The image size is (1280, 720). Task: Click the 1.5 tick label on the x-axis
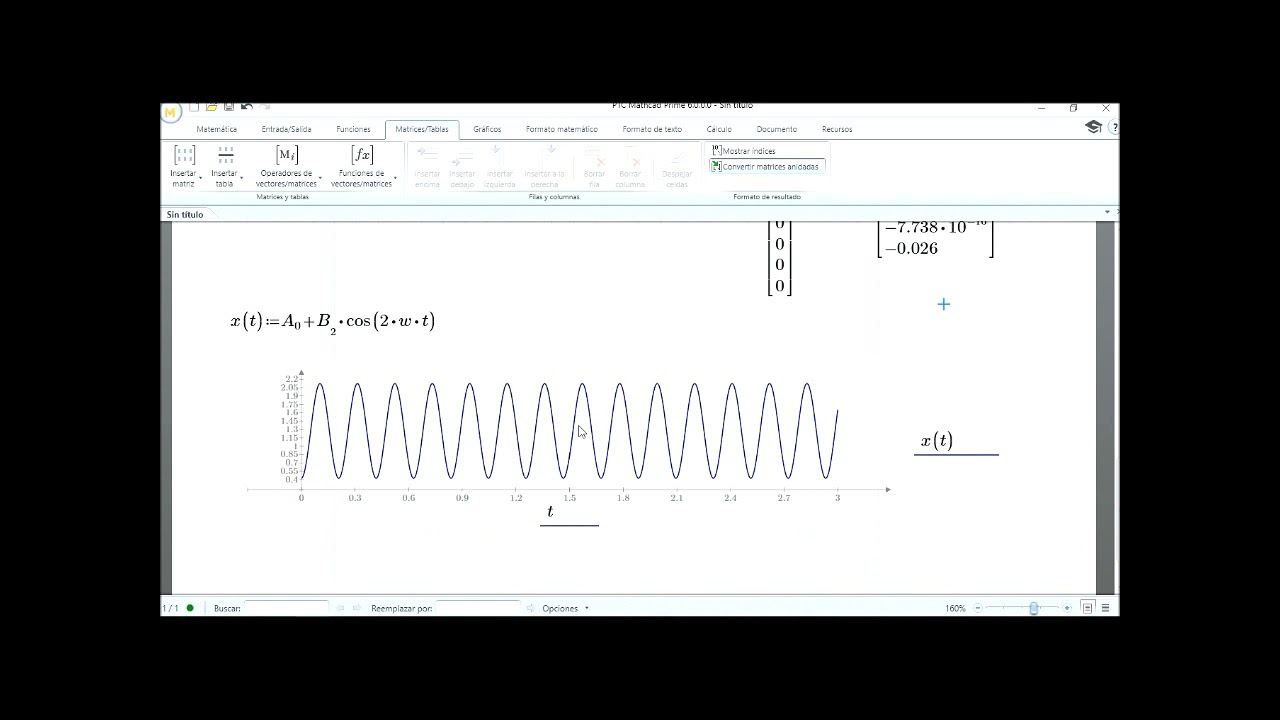[x=569, y=498]
